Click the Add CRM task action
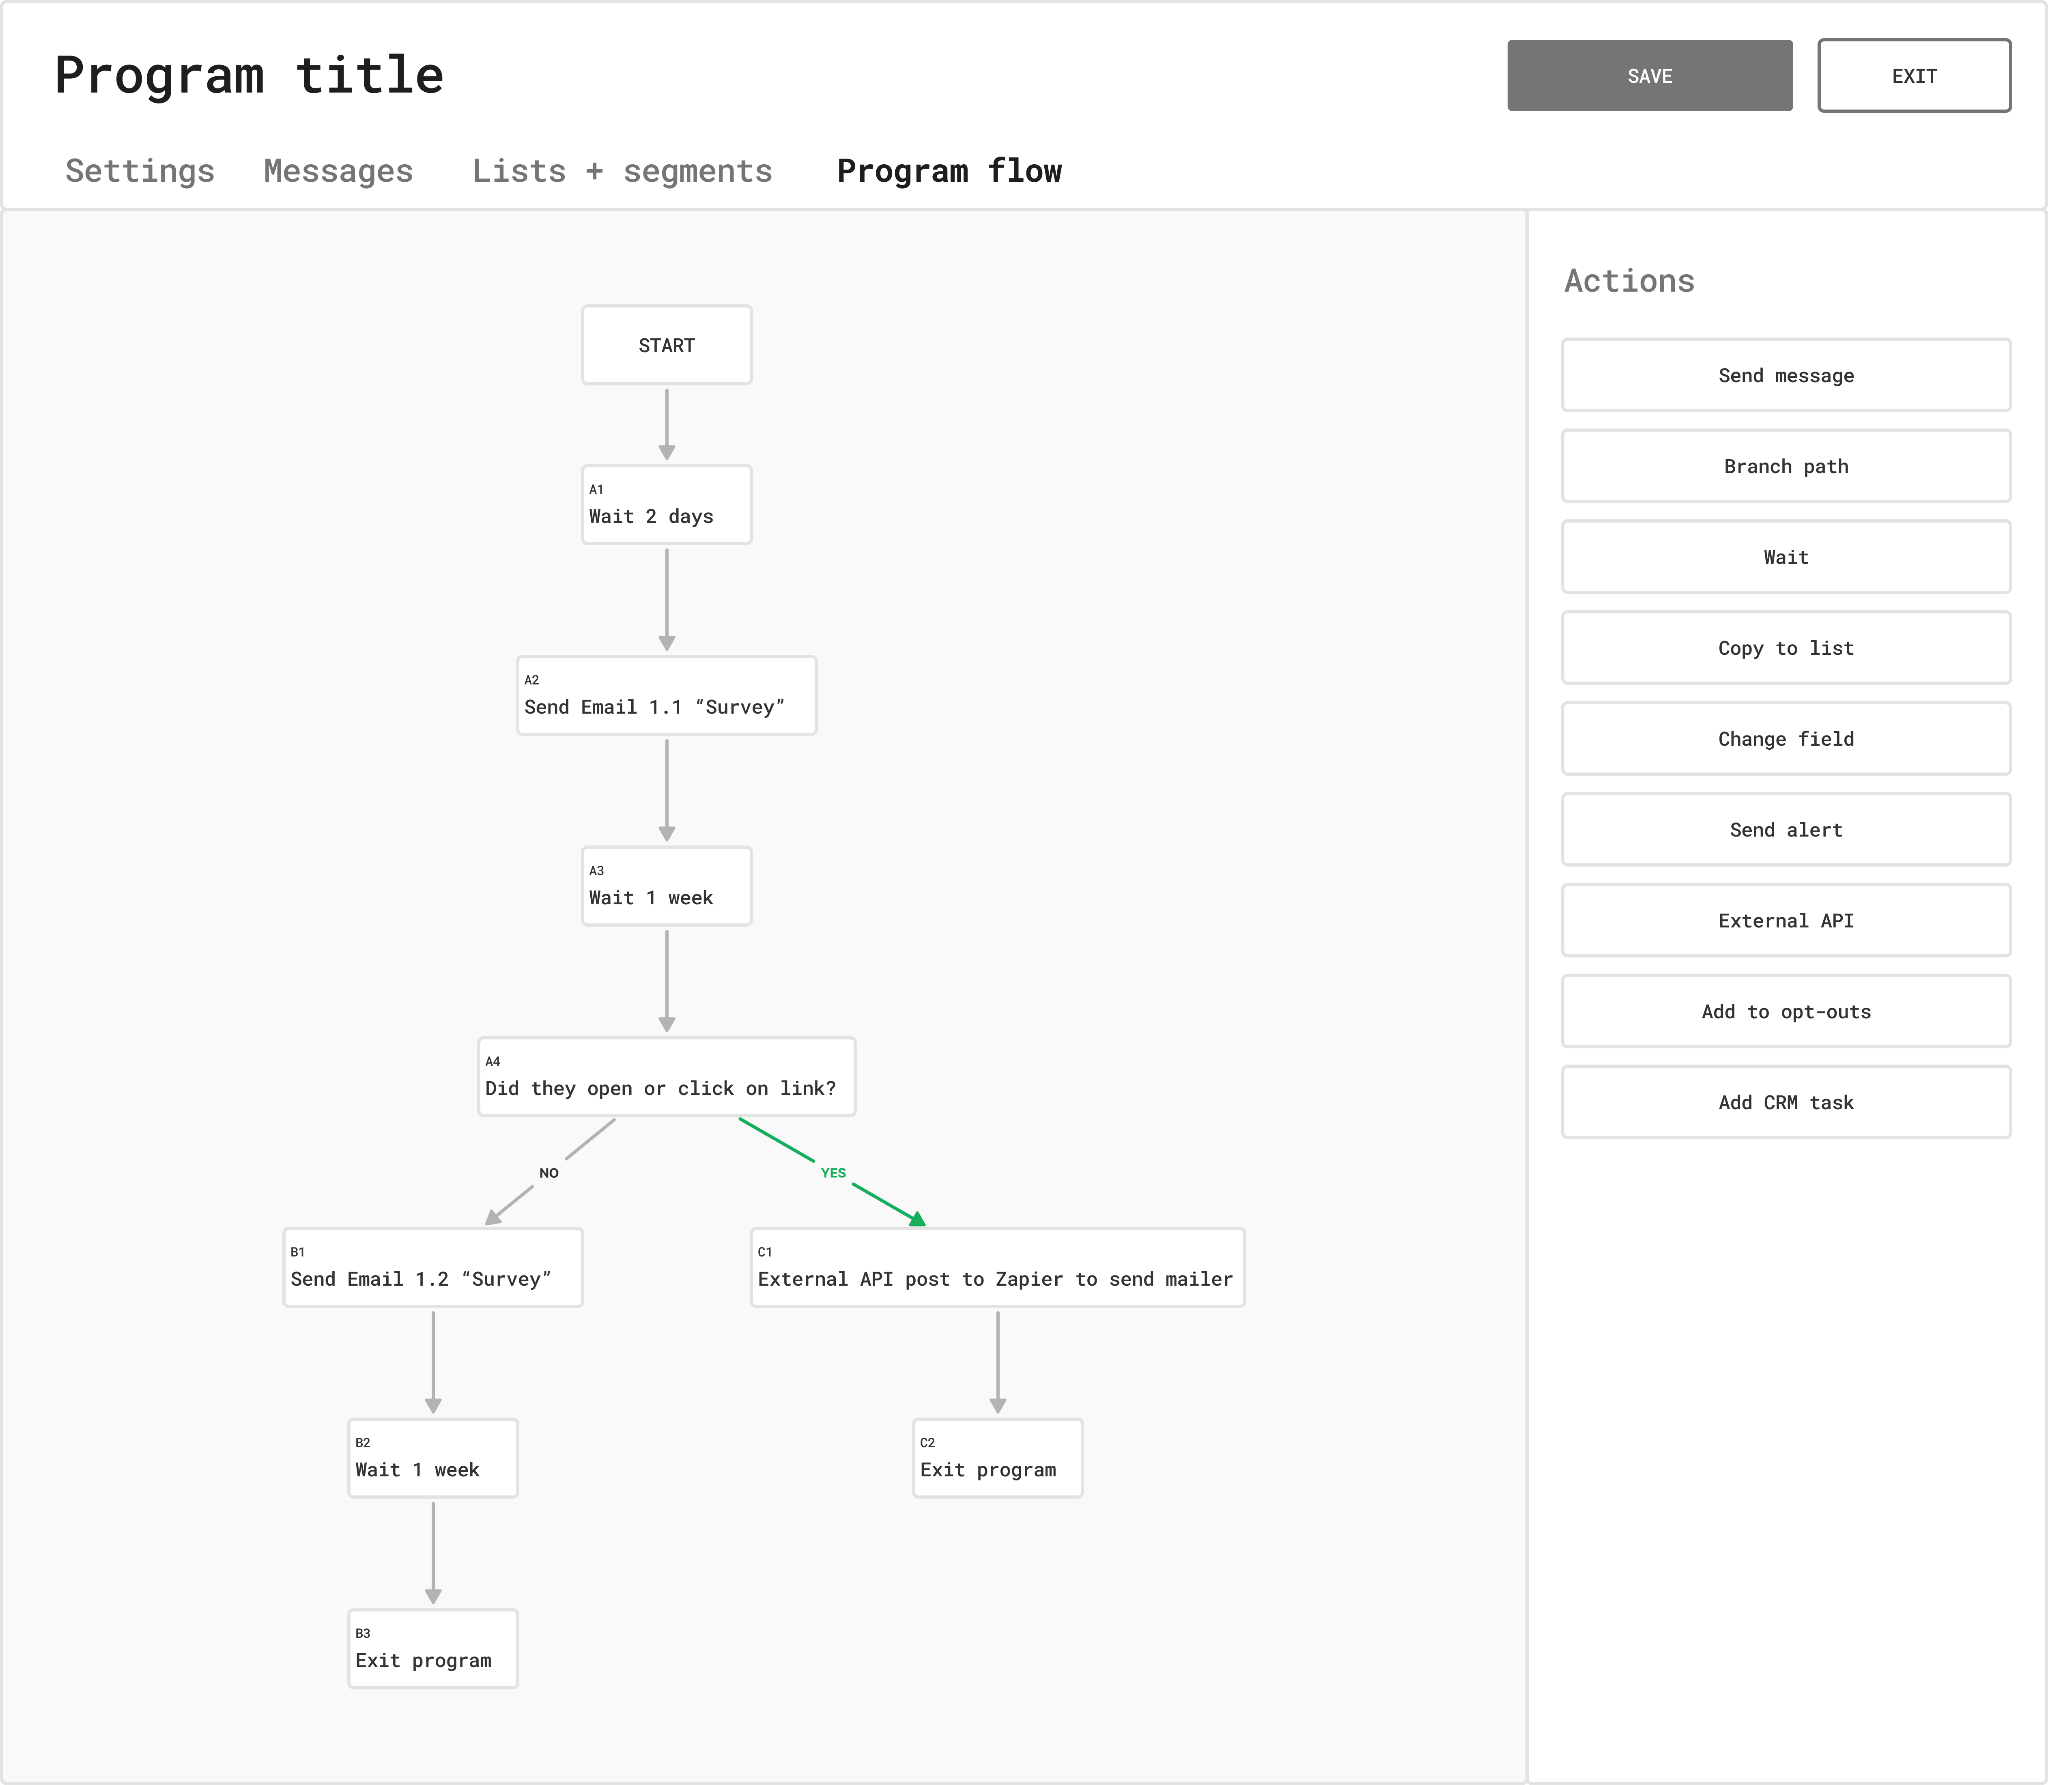Screen dimensions: 2048x1785 pos(1785,1103)
